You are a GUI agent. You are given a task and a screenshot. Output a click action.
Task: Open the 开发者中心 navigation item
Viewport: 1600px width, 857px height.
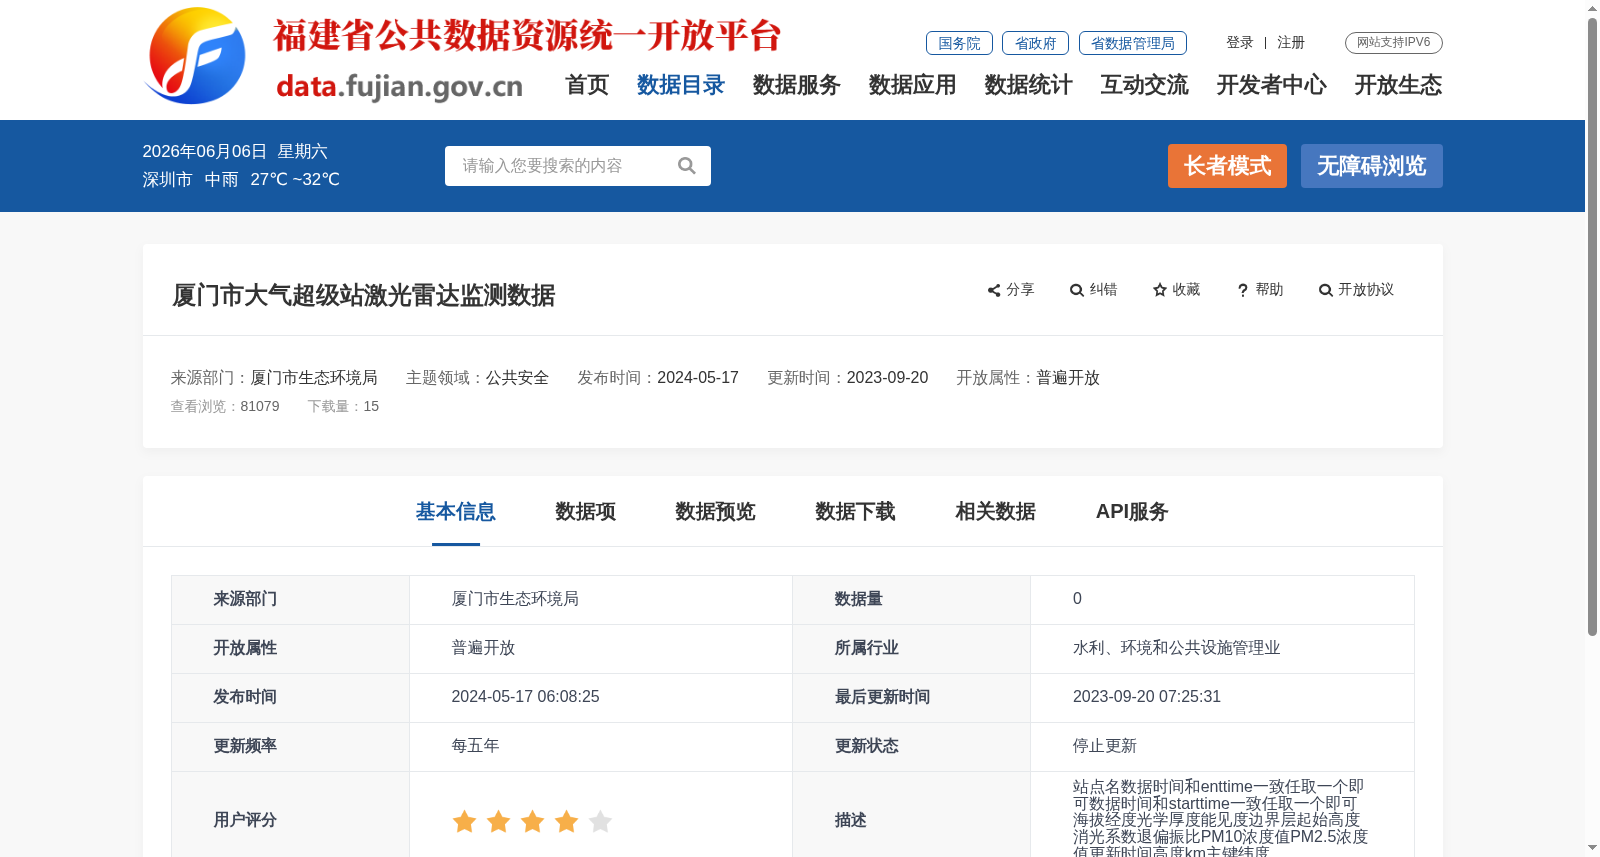[1272, 85]
